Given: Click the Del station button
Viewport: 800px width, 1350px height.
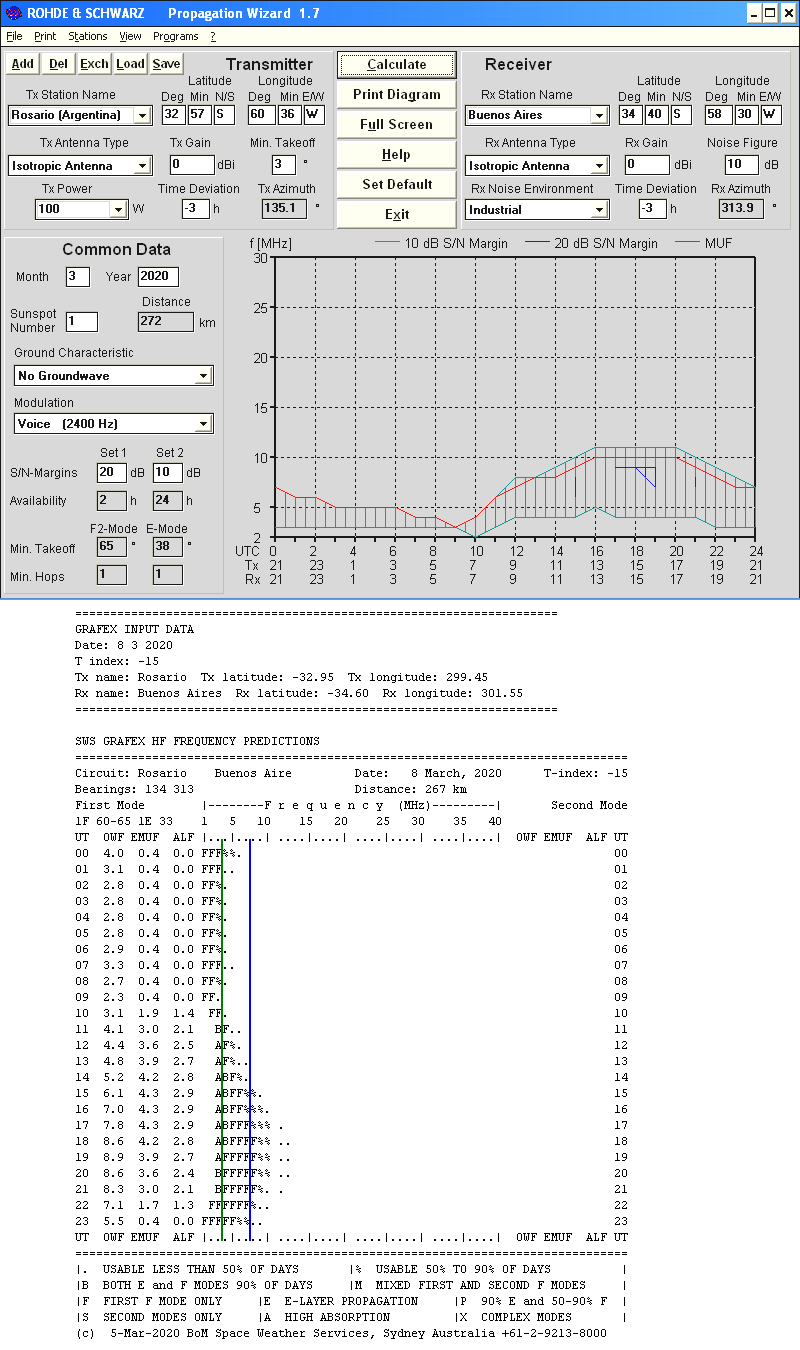Looking at the screenshot, I should (59, 64).
